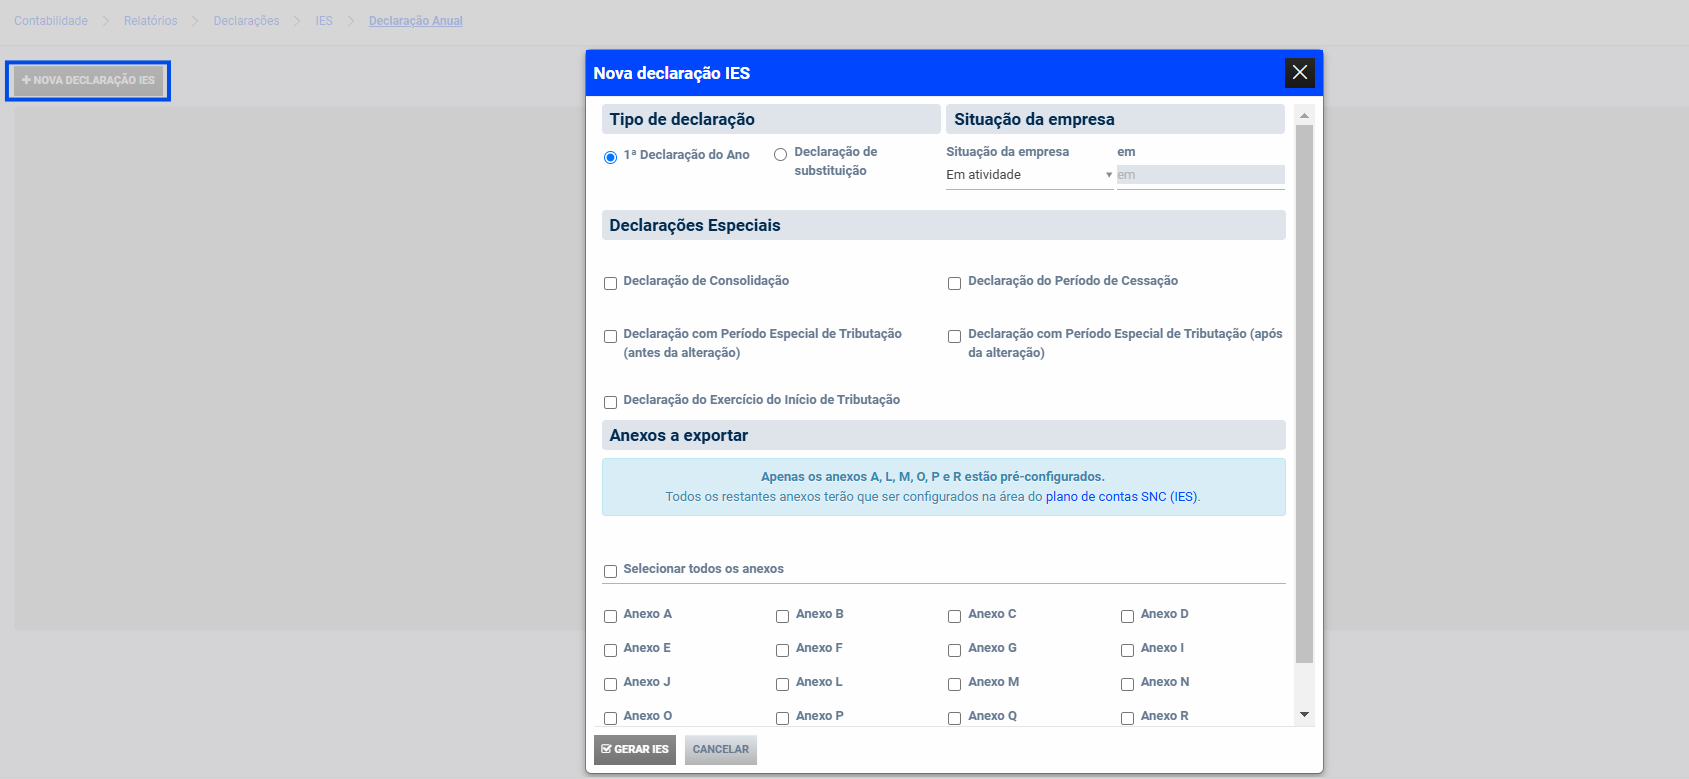Click the Declaração Anual breadcrumb link
This screenshot has width=1689, height=779.
point(416,21)
